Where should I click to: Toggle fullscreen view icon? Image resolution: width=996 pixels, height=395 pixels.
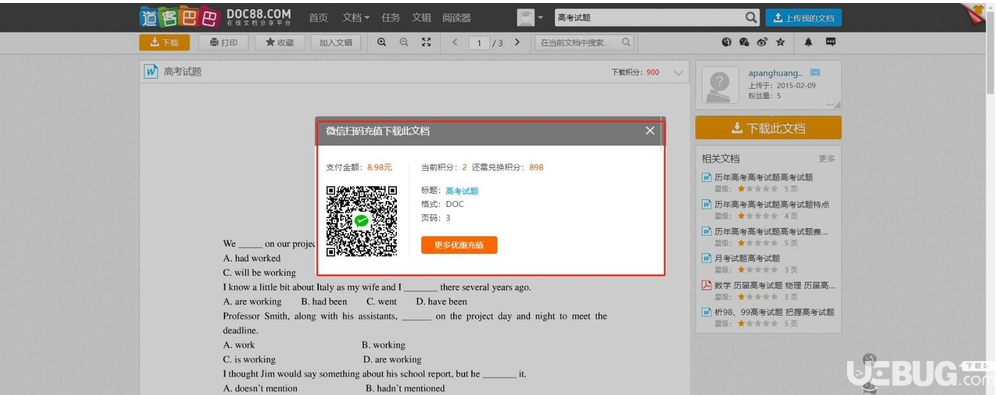click(426, 42)
